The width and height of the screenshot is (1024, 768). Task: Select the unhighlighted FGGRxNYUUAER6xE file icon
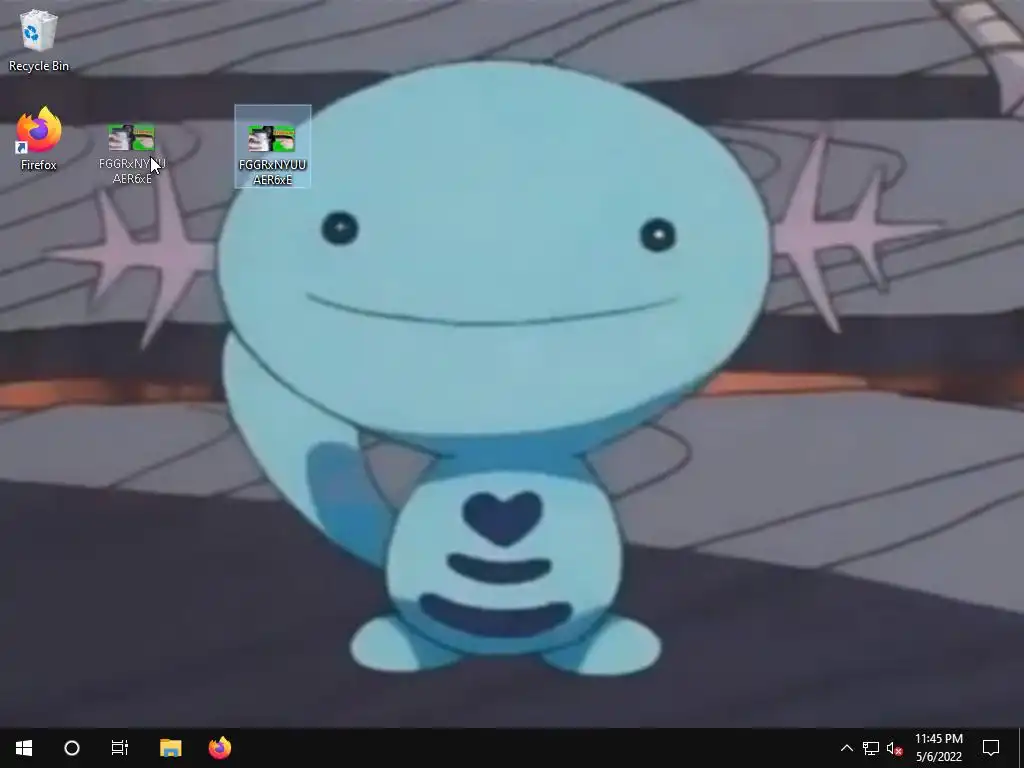(132, 154)
